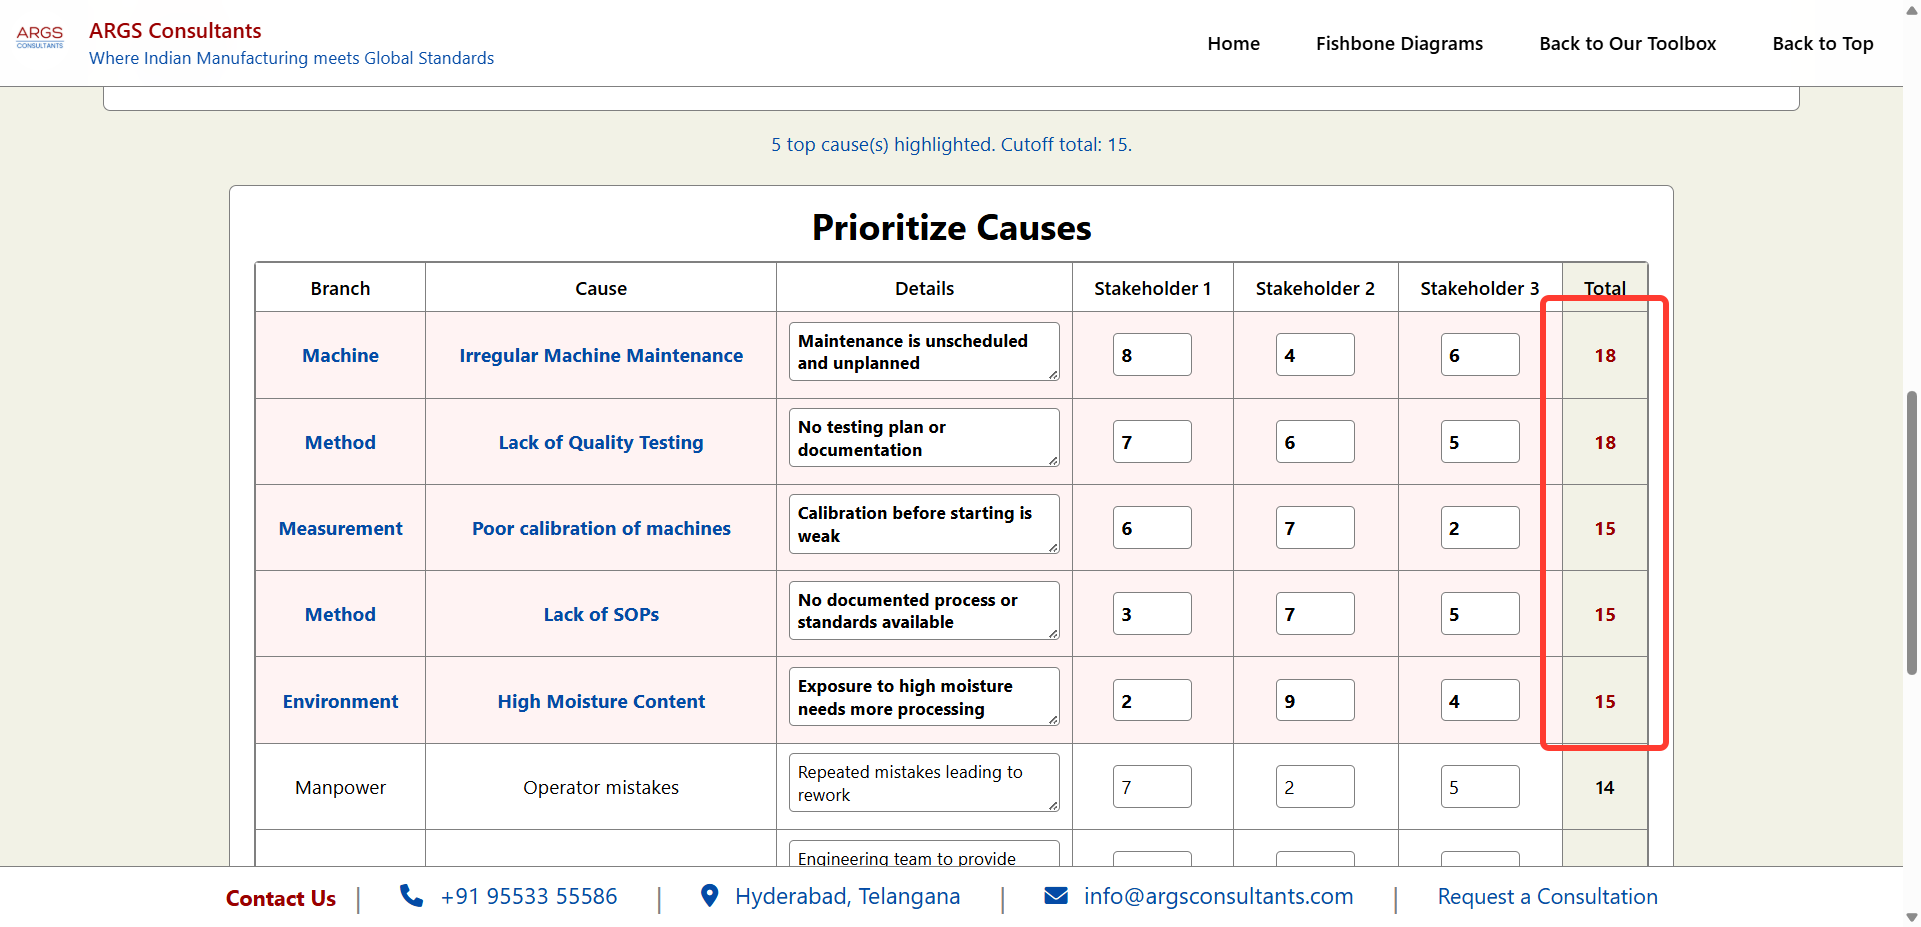Open the Fishbone Diagrams menu item
Image resolution: width=1921 pixels, height=927 pixels.
[x=1399, y=43]
